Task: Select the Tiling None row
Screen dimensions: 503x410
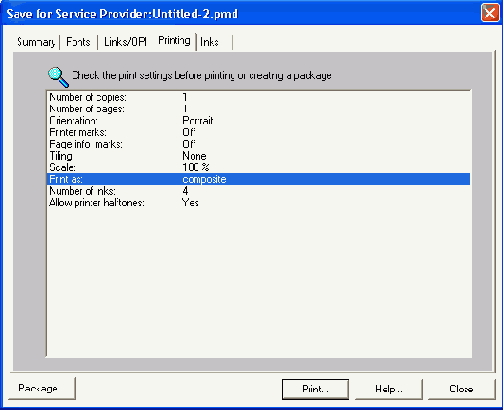Action: [x=258, y=156]
